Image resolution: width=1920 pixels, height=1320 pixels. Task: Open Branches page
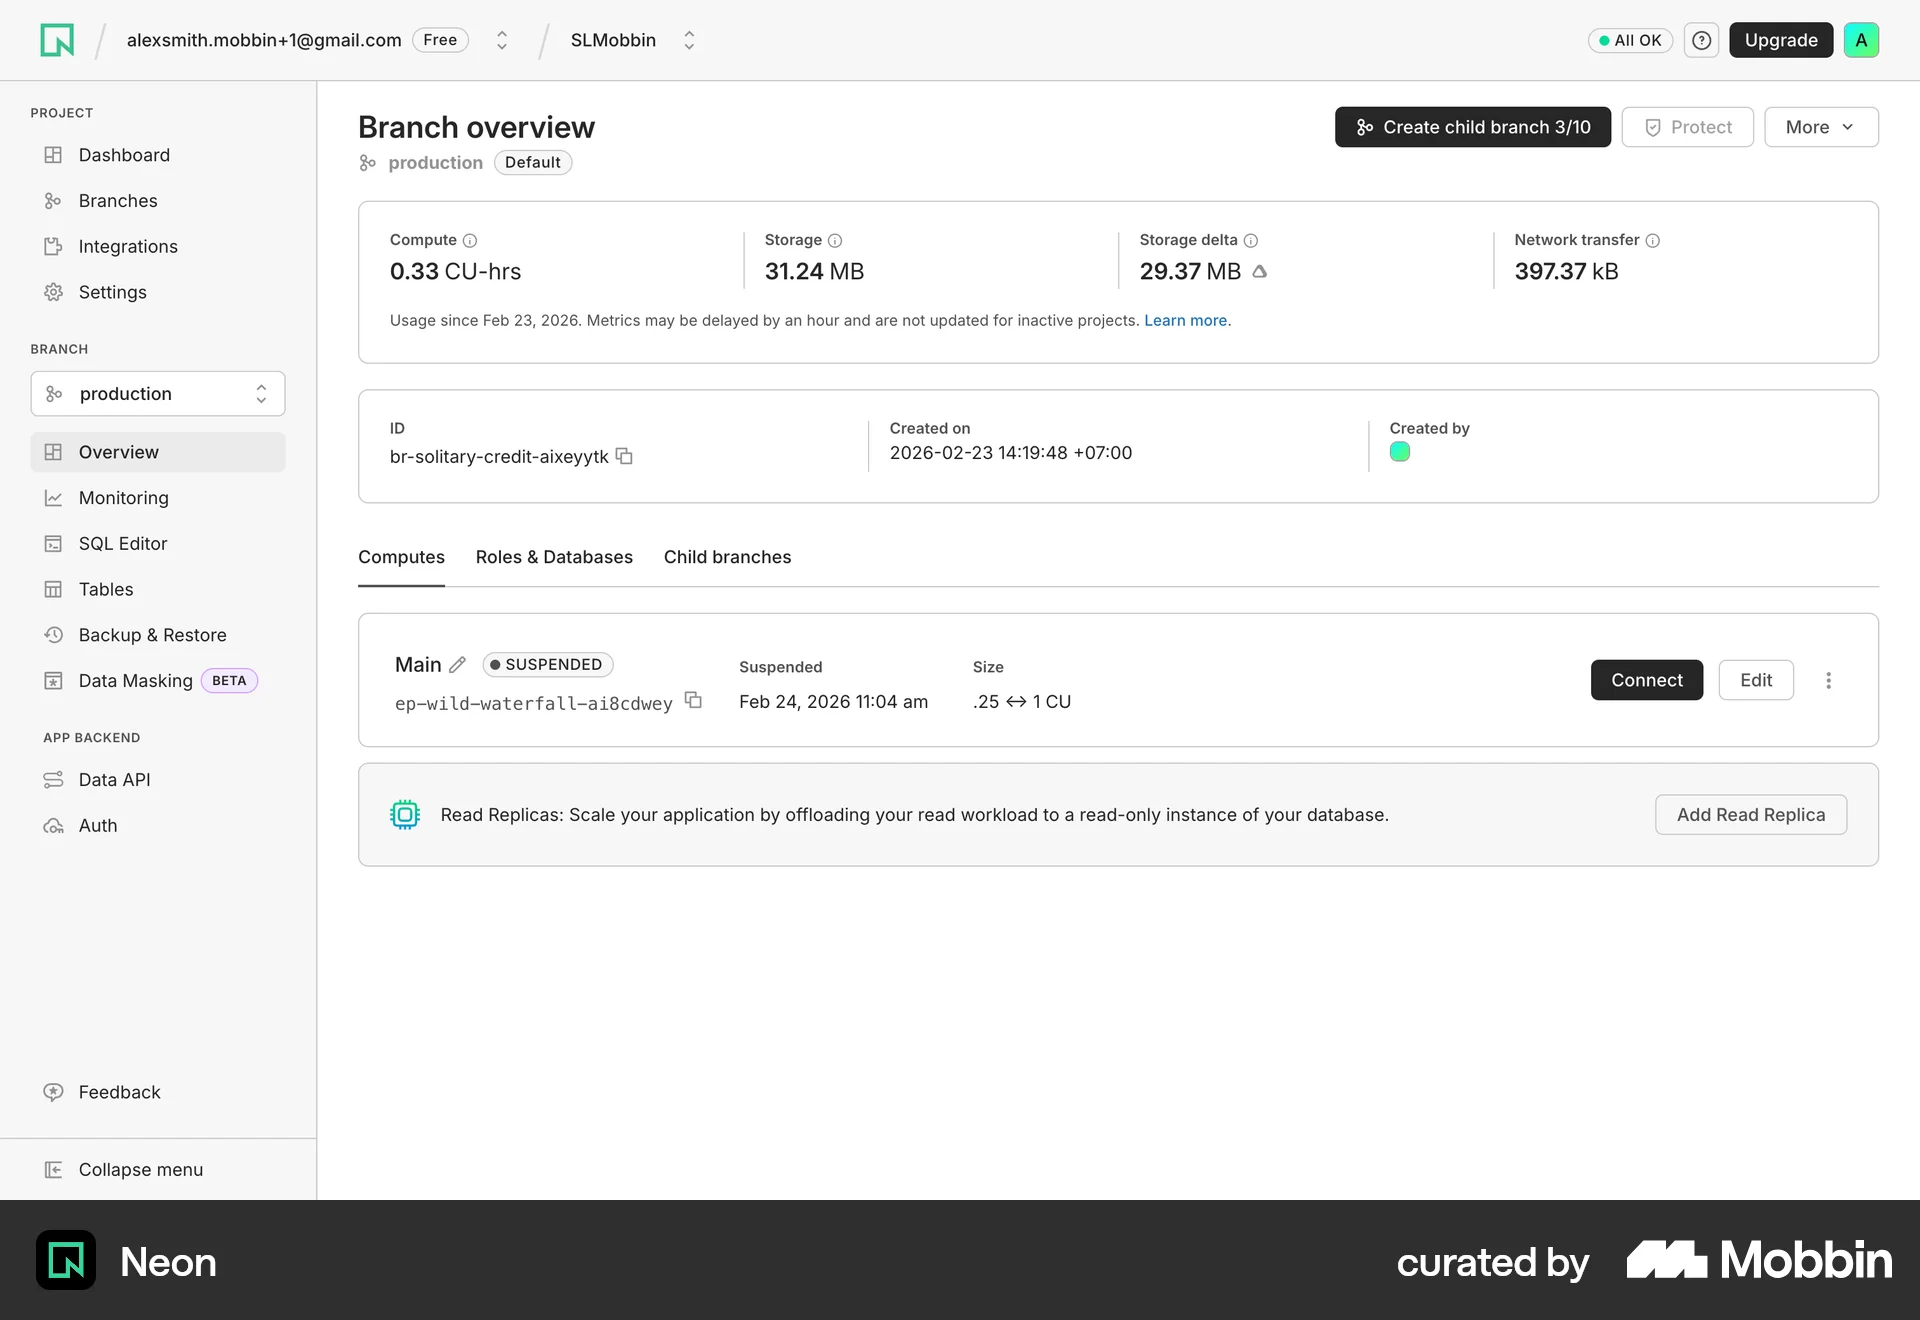[x=158, y=201]
